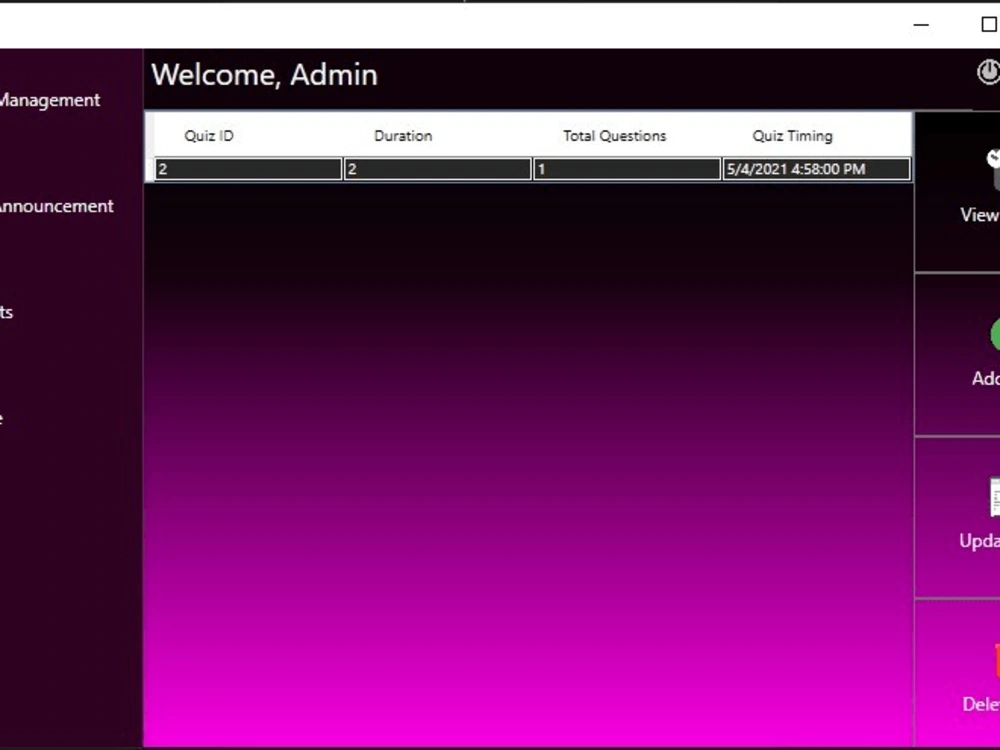Click the quiz timing cell showing 5/4/2021
This screenshot has width=1000, height=750.
point(815,169)
